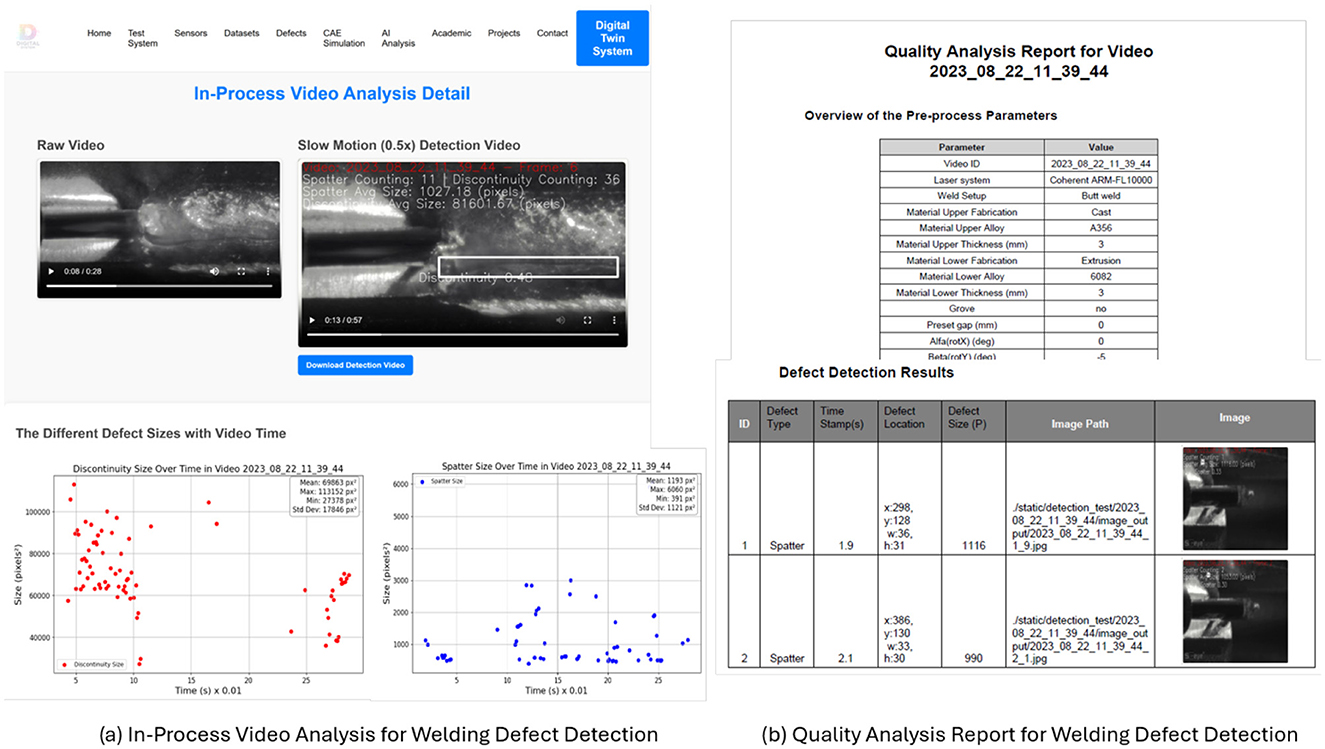Click the Contact link in the navbar
1325x749 pixels.
tap(552, 33)
